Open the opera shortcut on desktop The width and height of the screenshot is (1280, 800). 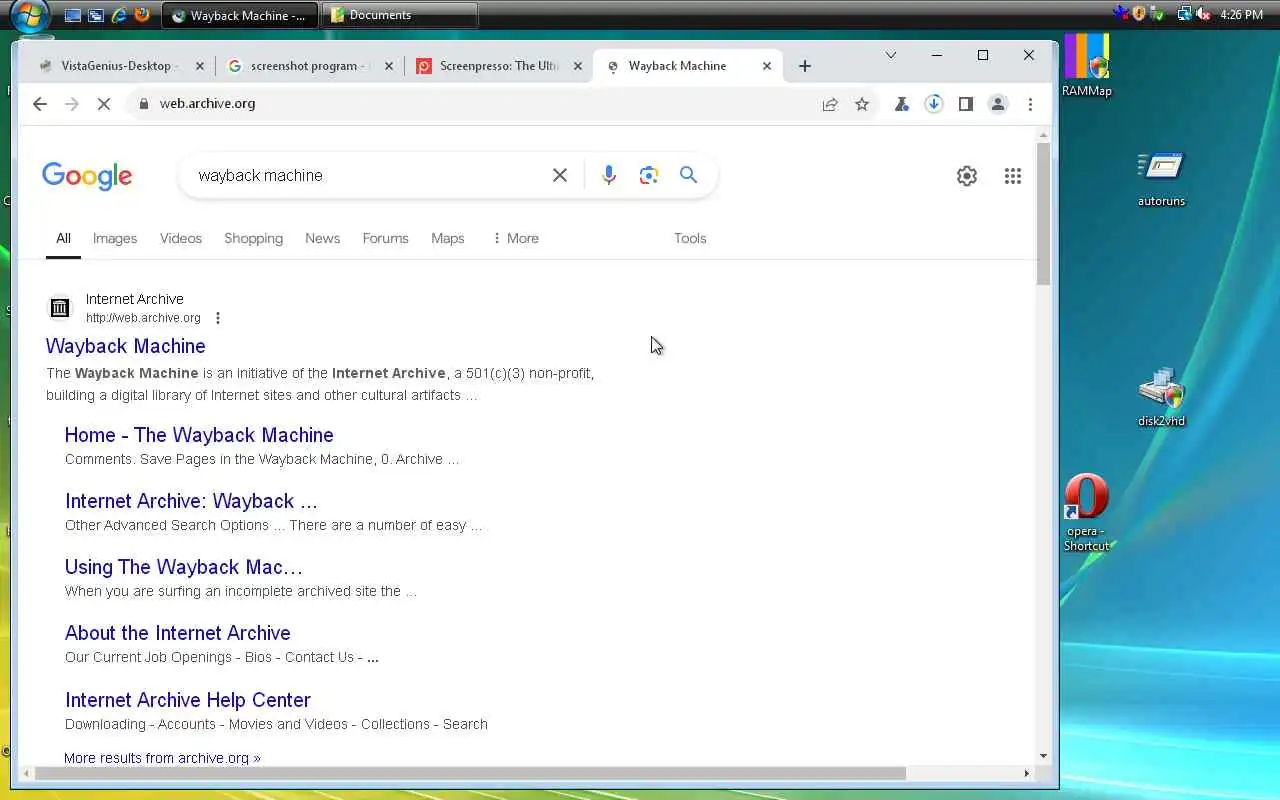tap(1087, 512)
